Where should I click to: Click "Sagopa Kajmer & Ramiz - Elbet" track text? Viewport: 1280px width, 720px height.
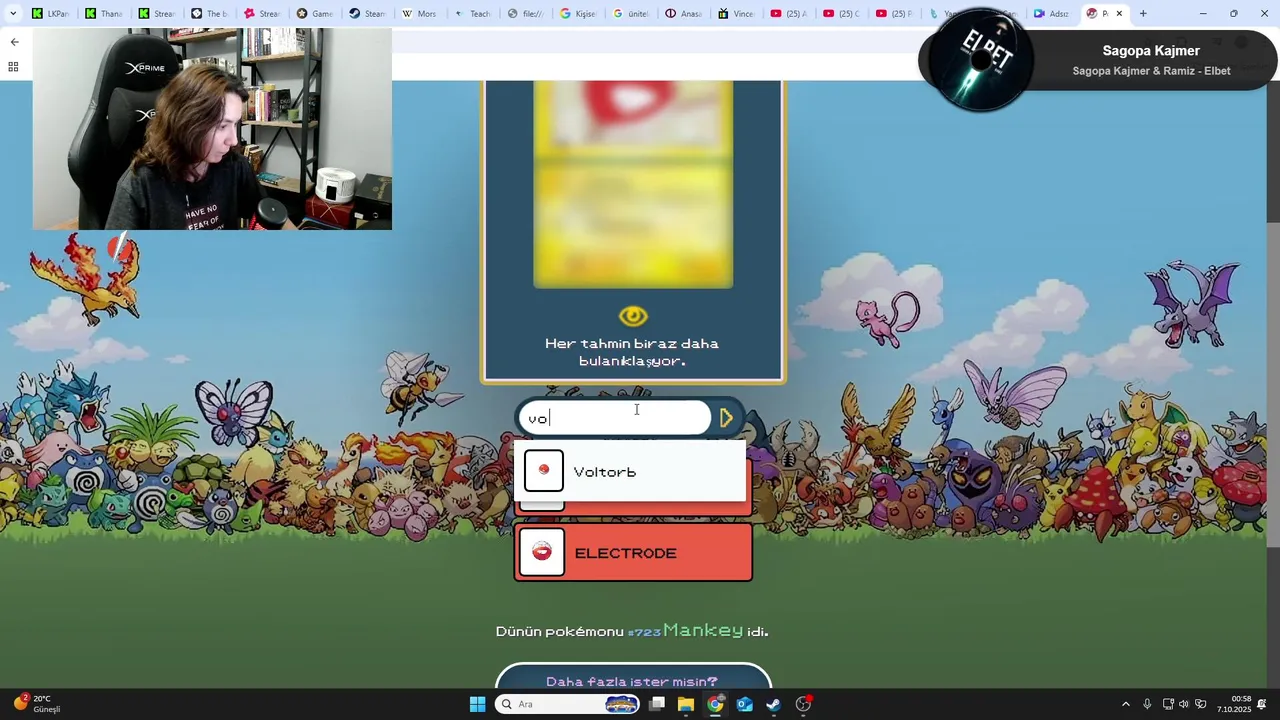click(x=1151, y=71)
